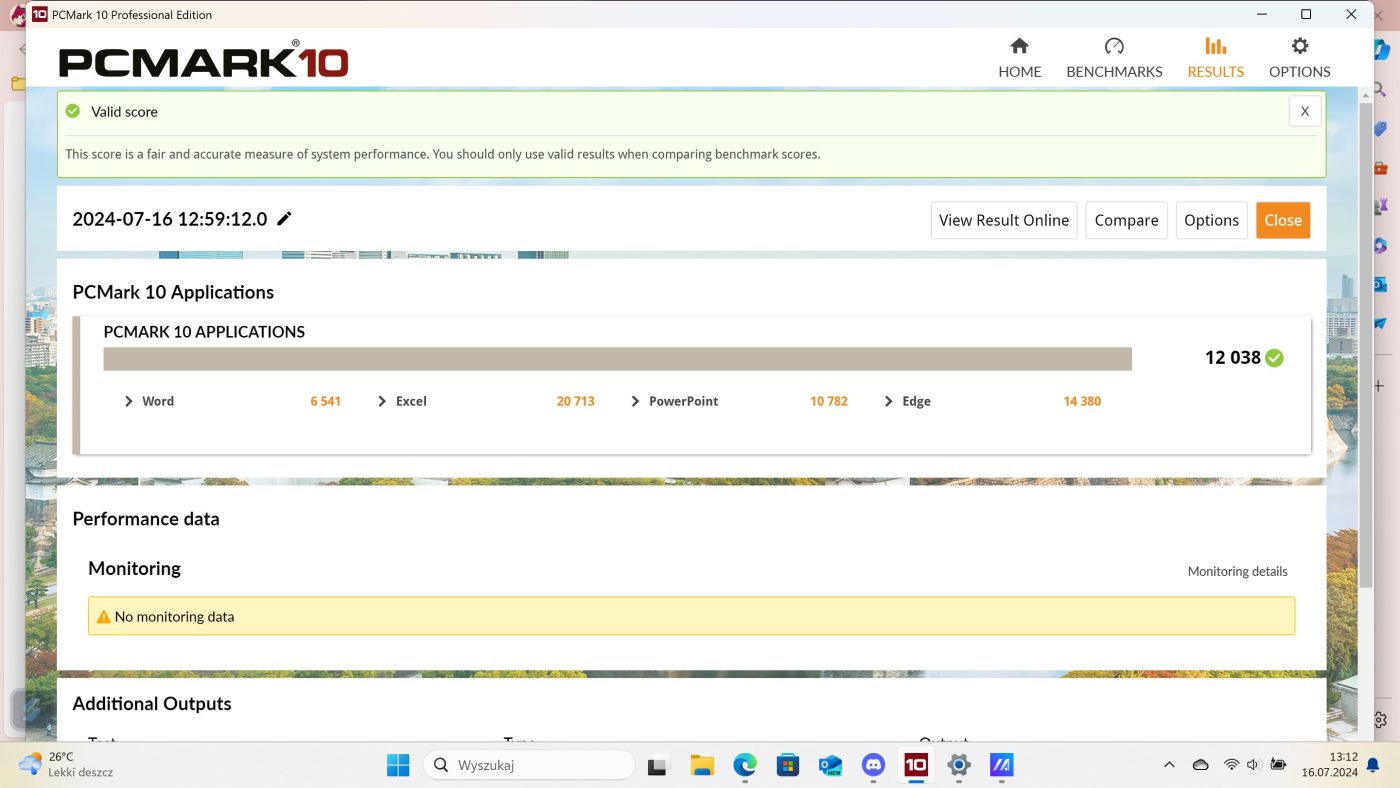Click the plus icon in Edge sidebar

(1380, 385)
